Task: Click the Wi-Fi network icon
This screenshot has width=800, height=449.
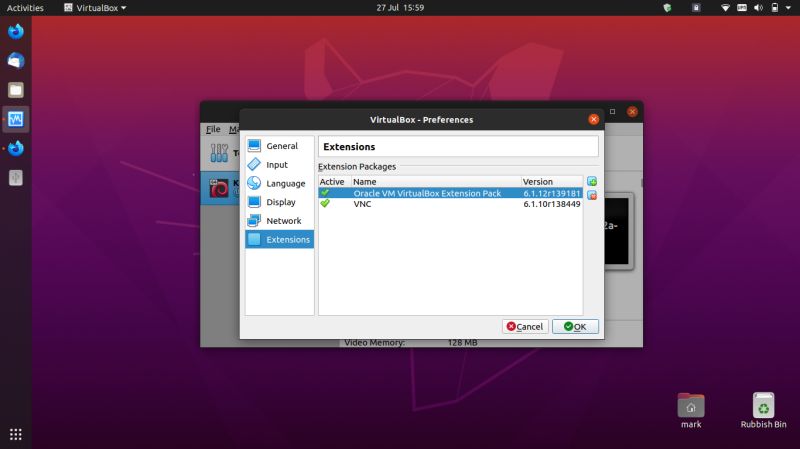Action: [725, 8]
